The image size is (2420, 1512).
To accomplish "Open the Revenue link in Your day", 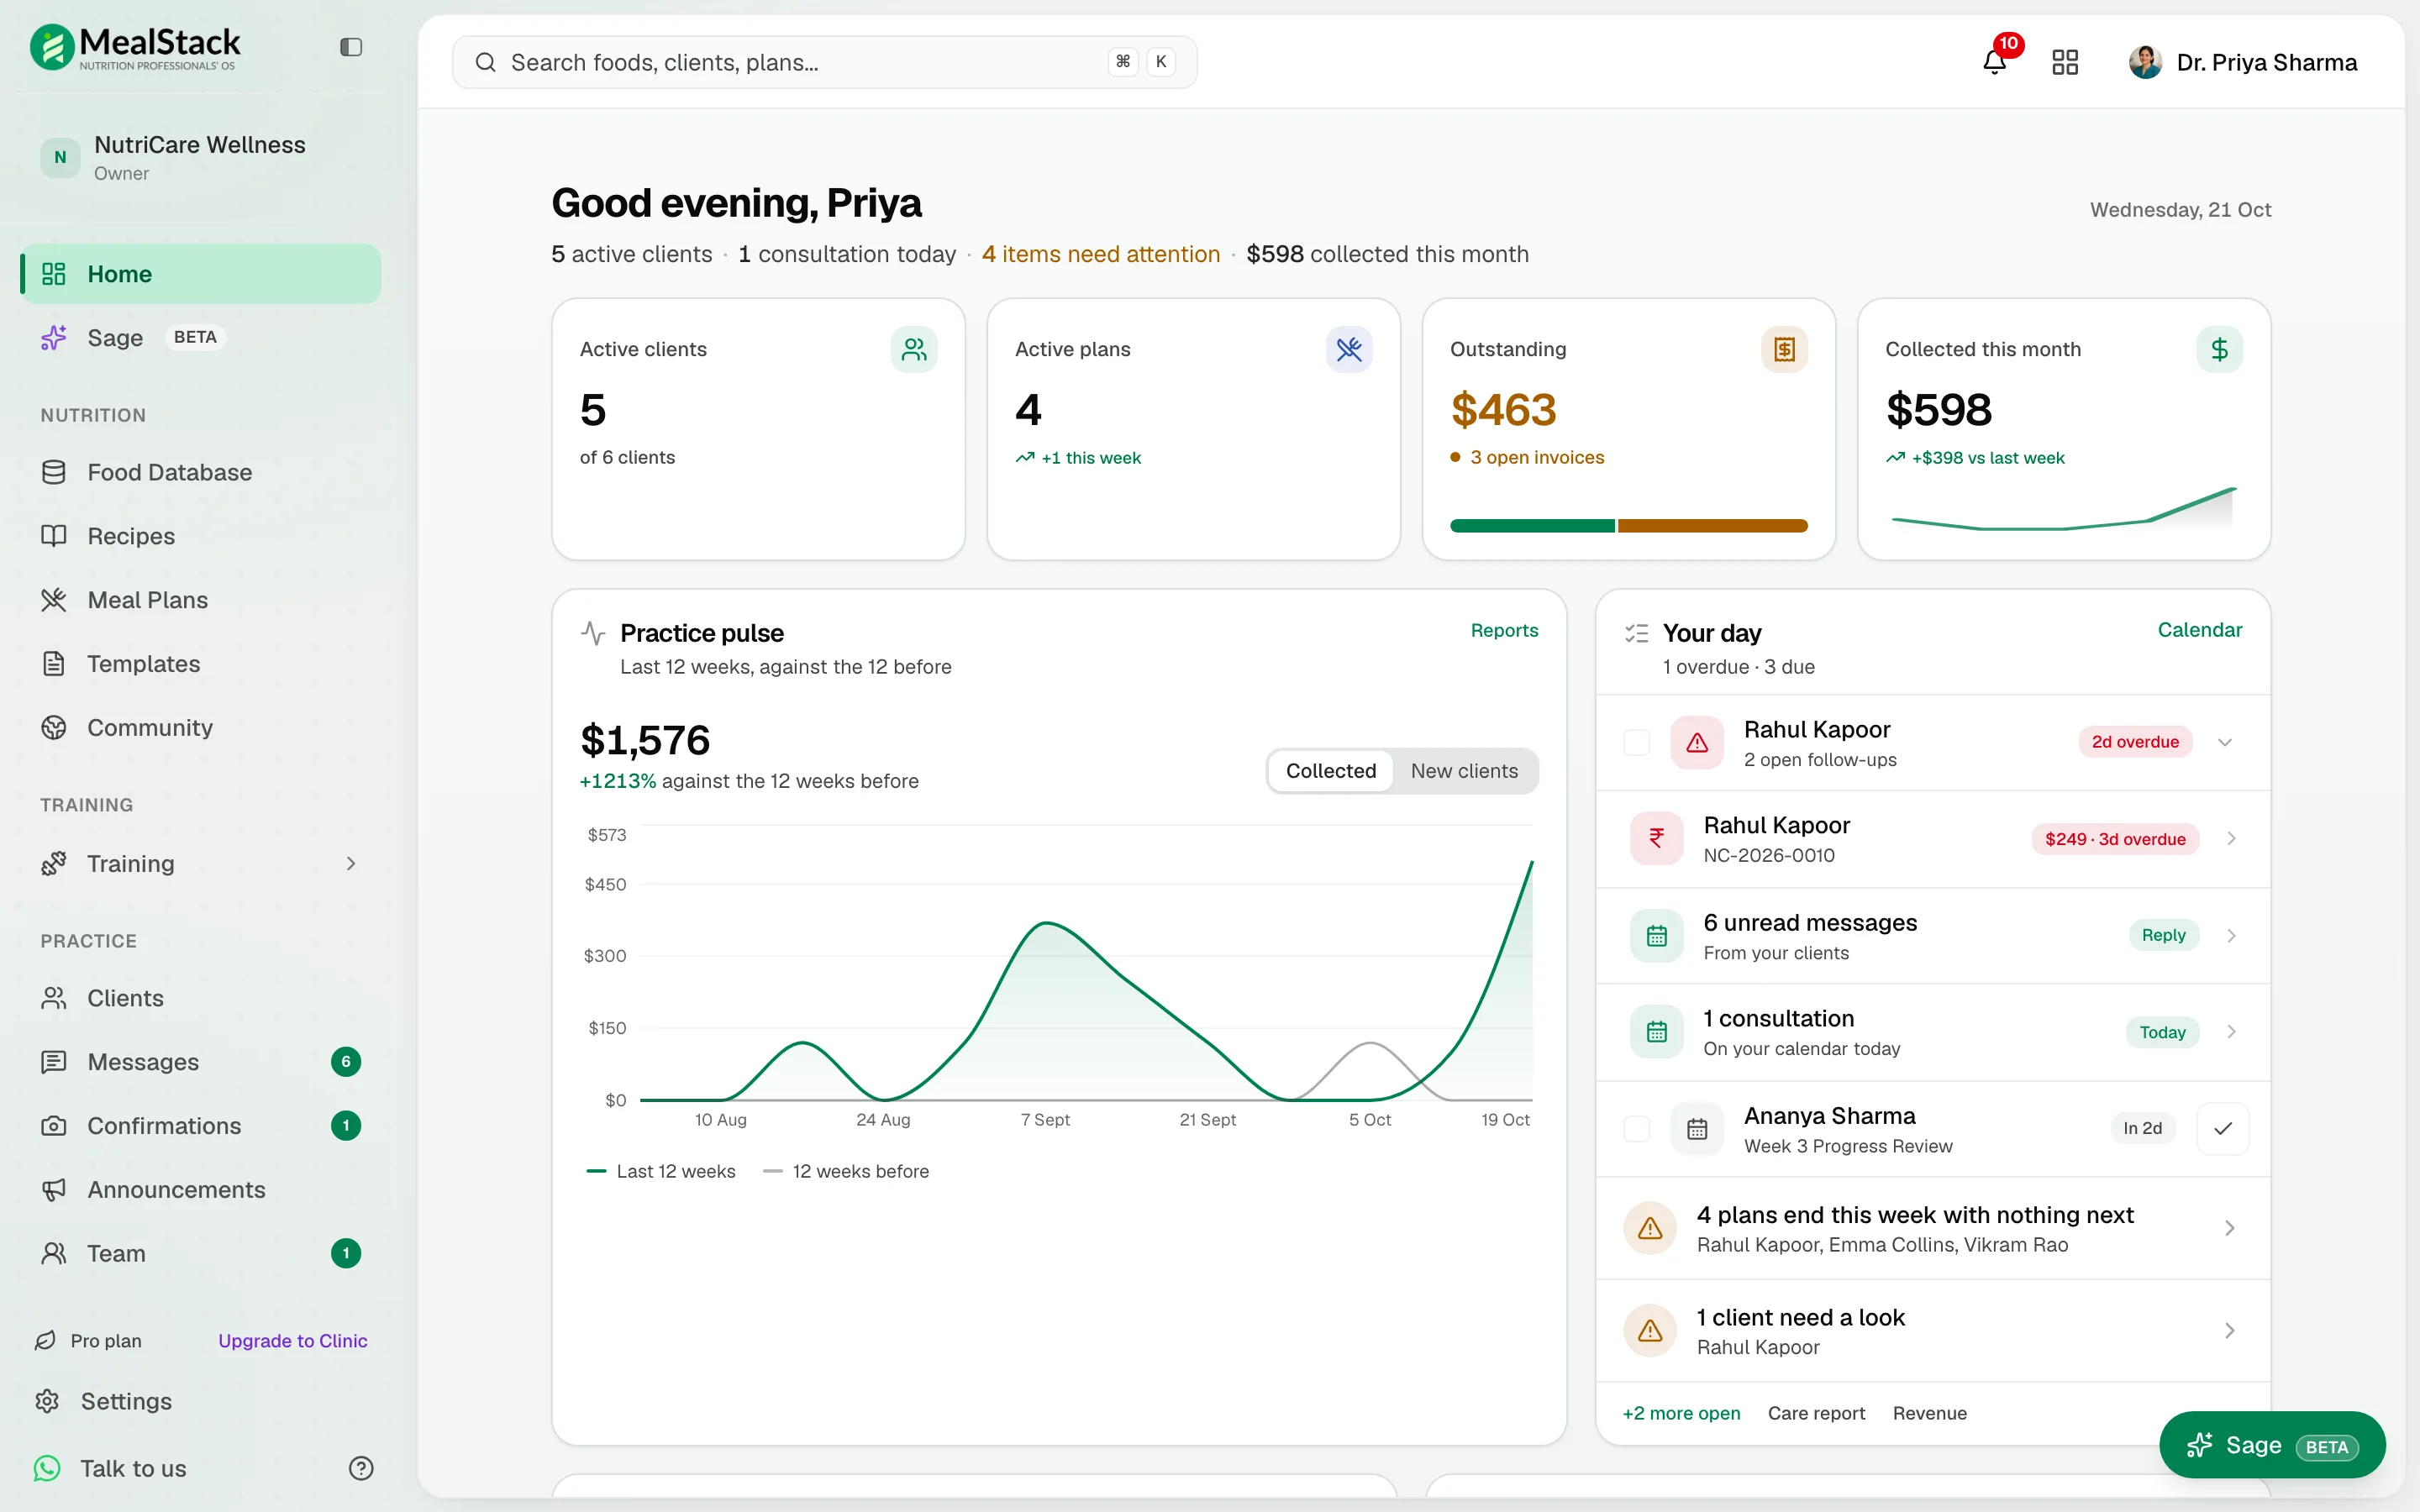I will click(x=1929, y=1413).
